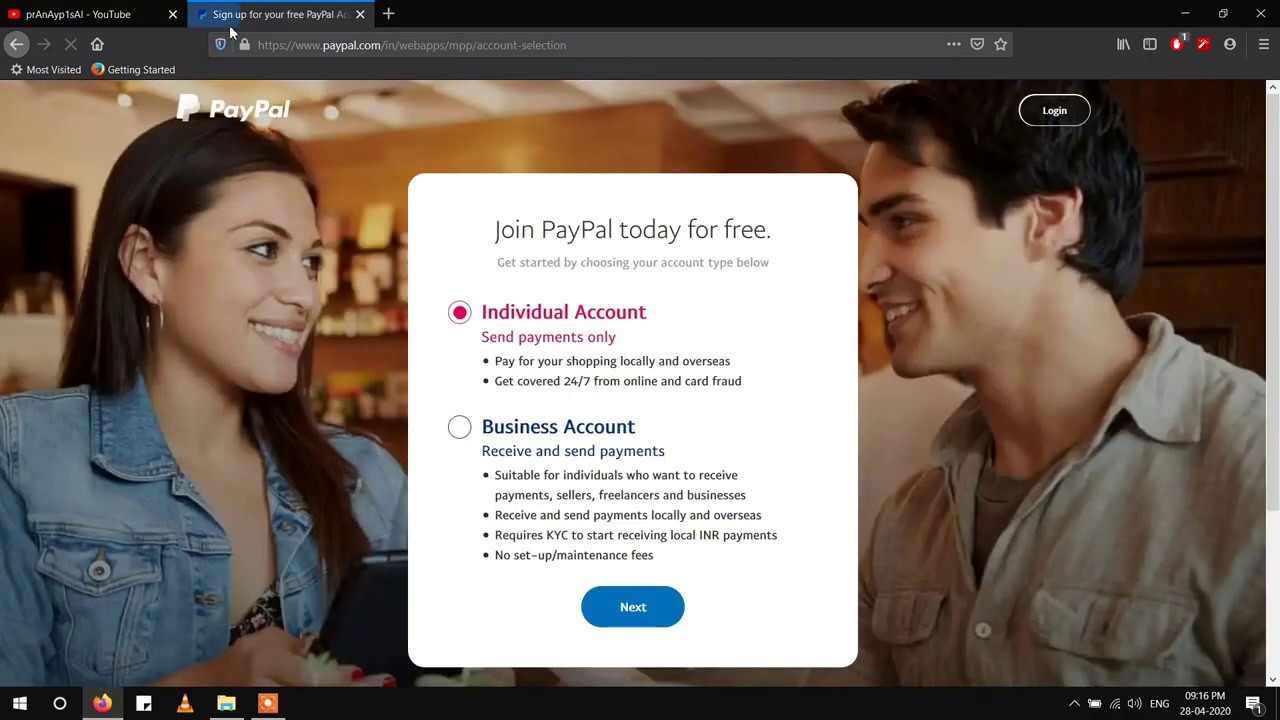The image size is (1280, 720).
Task: Change the ENG input language
Action: coord(1159,704)
